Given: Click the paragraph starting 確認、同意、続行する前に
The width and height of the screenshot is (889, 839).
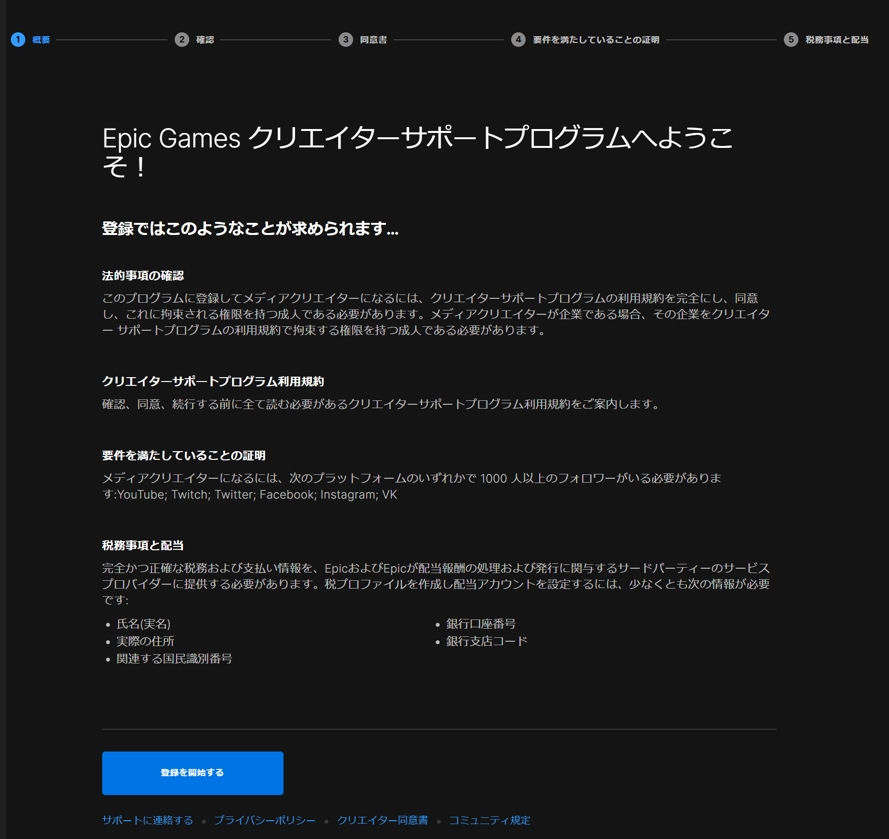Looking at the screenshot, I should (x=381, y=404).
